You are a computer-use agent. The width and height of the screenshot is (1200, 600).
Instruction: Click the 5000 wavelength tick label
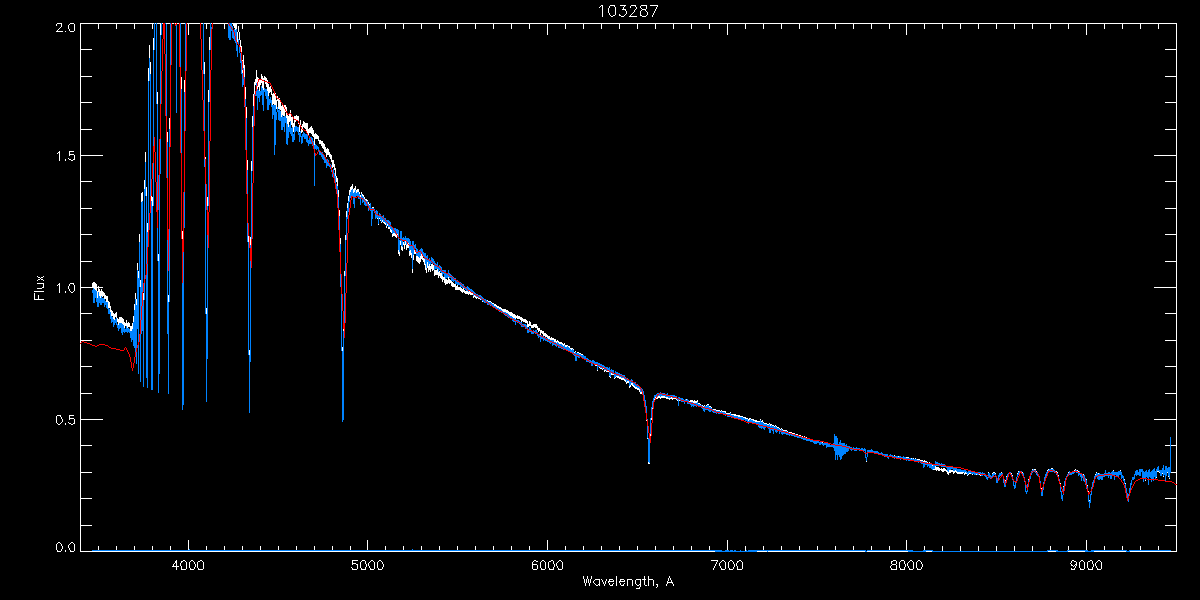(x=367, y=564)
